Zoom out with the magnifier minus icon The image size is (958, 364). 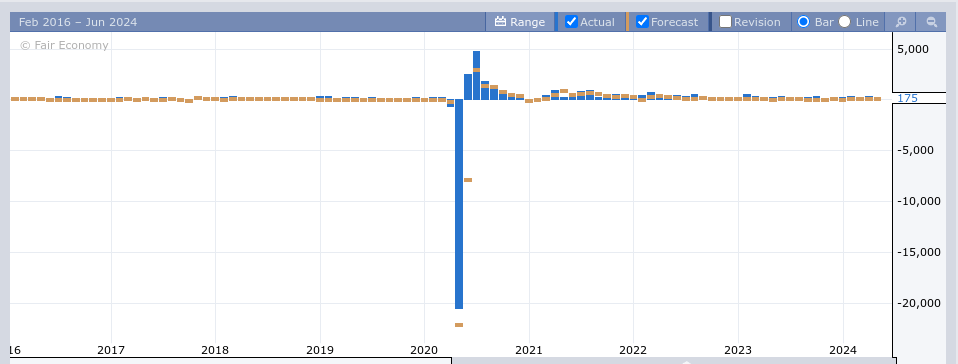point(932,22)
